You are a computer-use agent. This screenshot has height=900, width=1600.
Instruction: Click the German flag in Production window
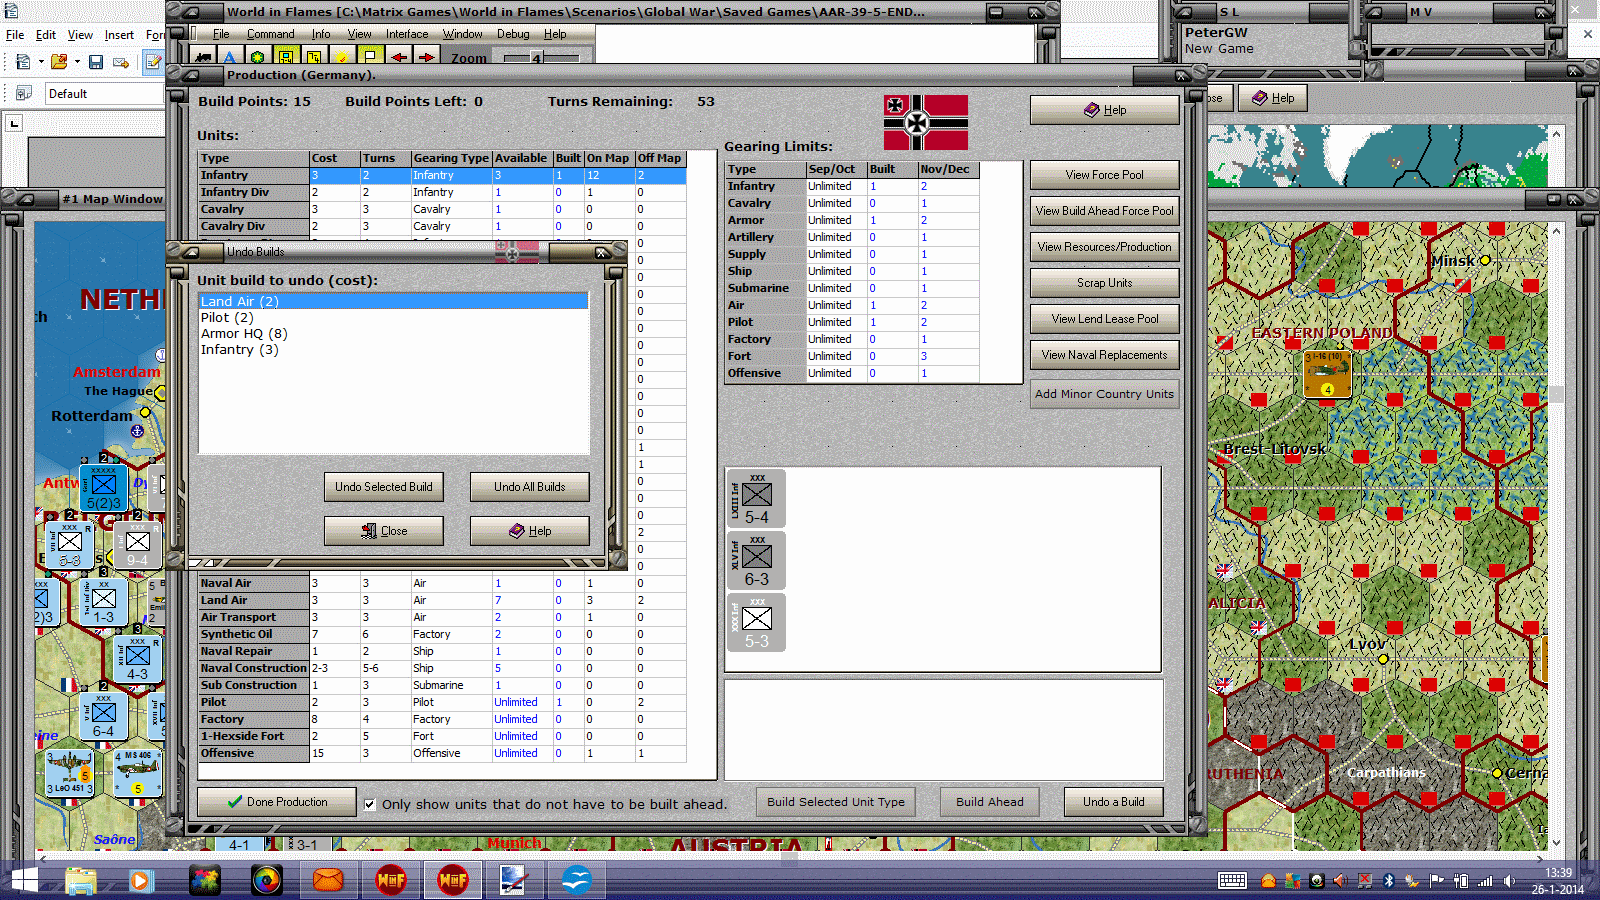925,123
